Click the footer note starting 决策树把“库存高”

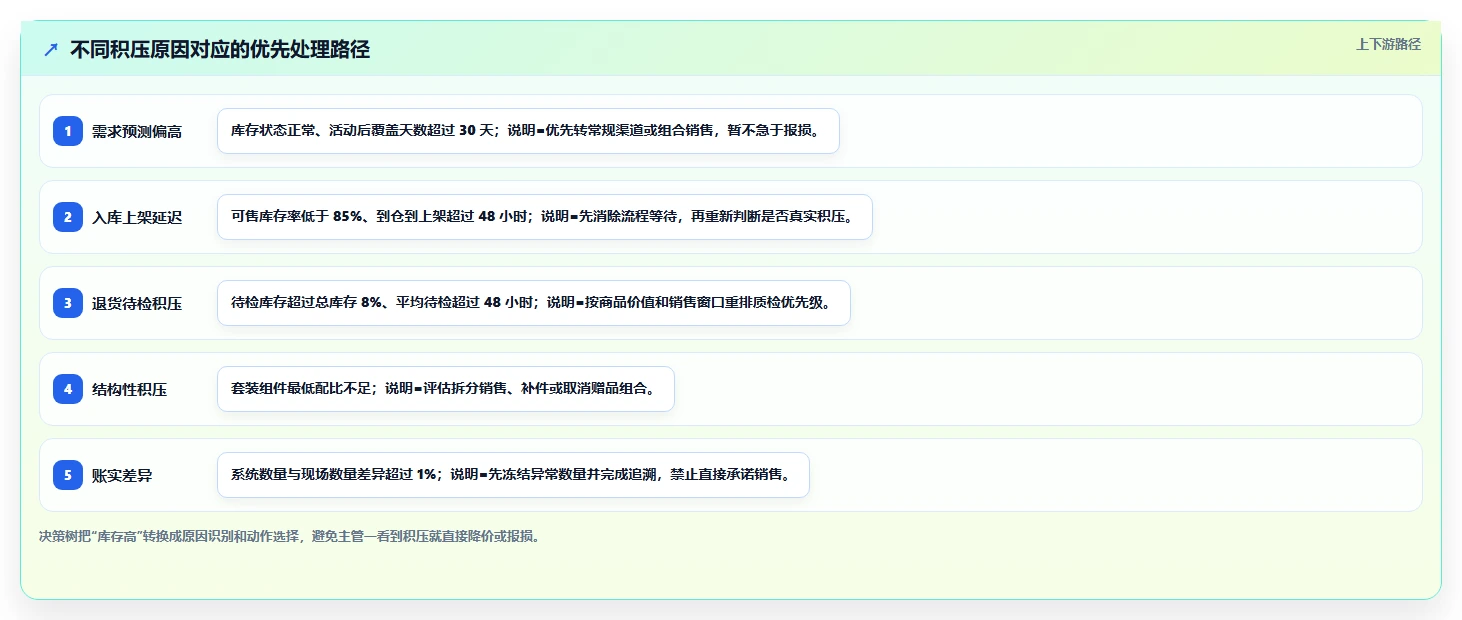pyautogui.click(x=290, y=536)
